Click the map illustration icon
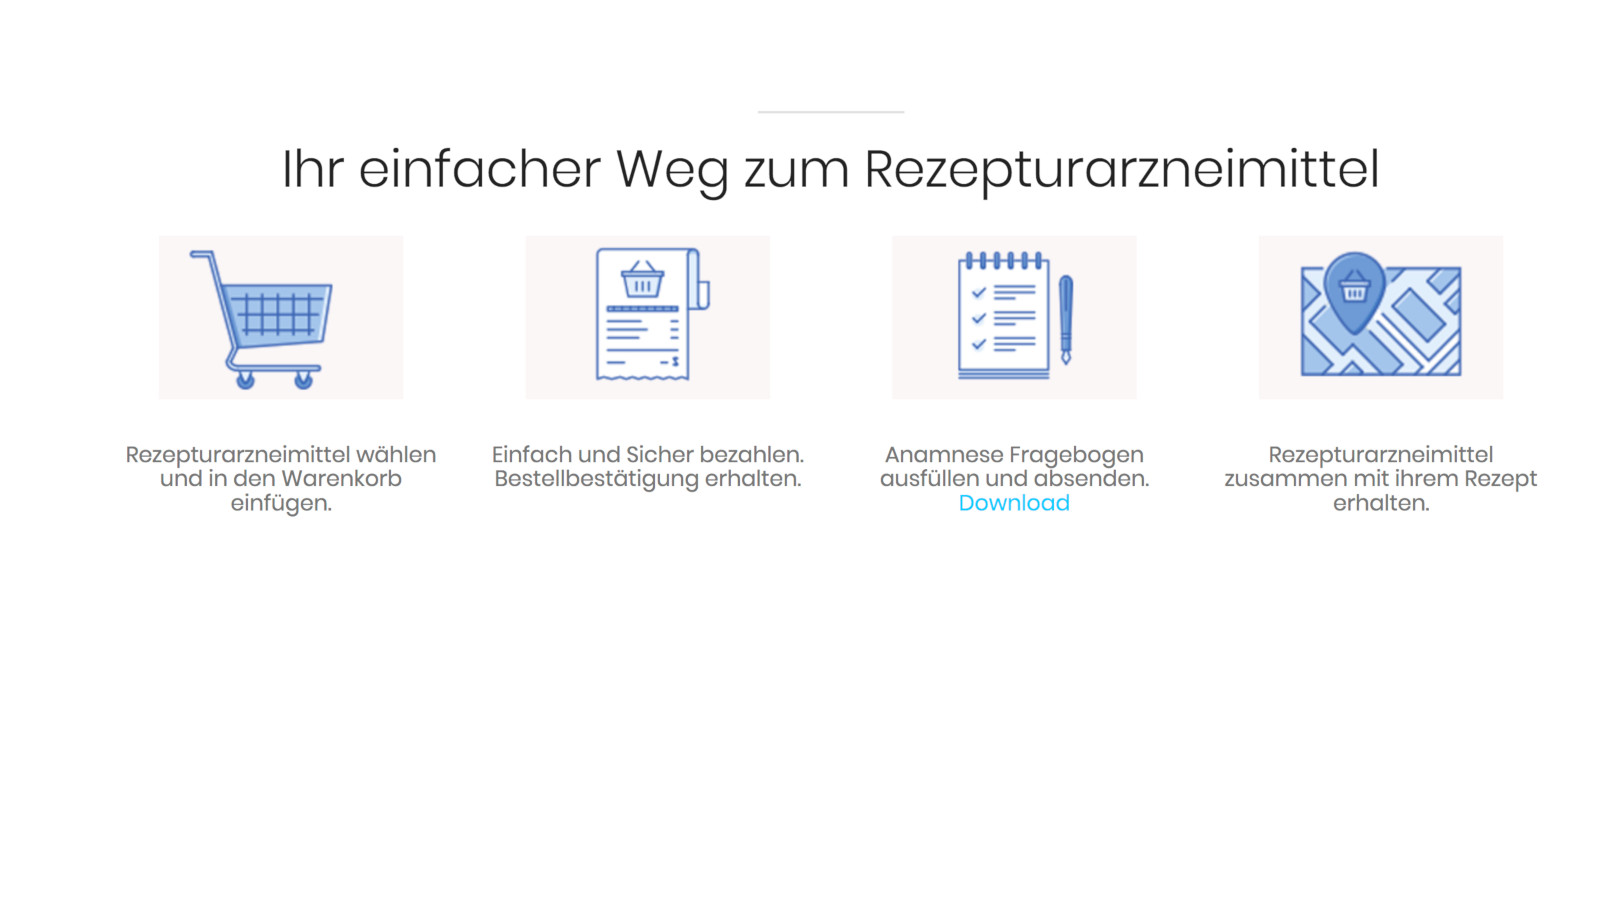Image resolution: width=1600 pixels, height=900 pixels. point(1380,317)
